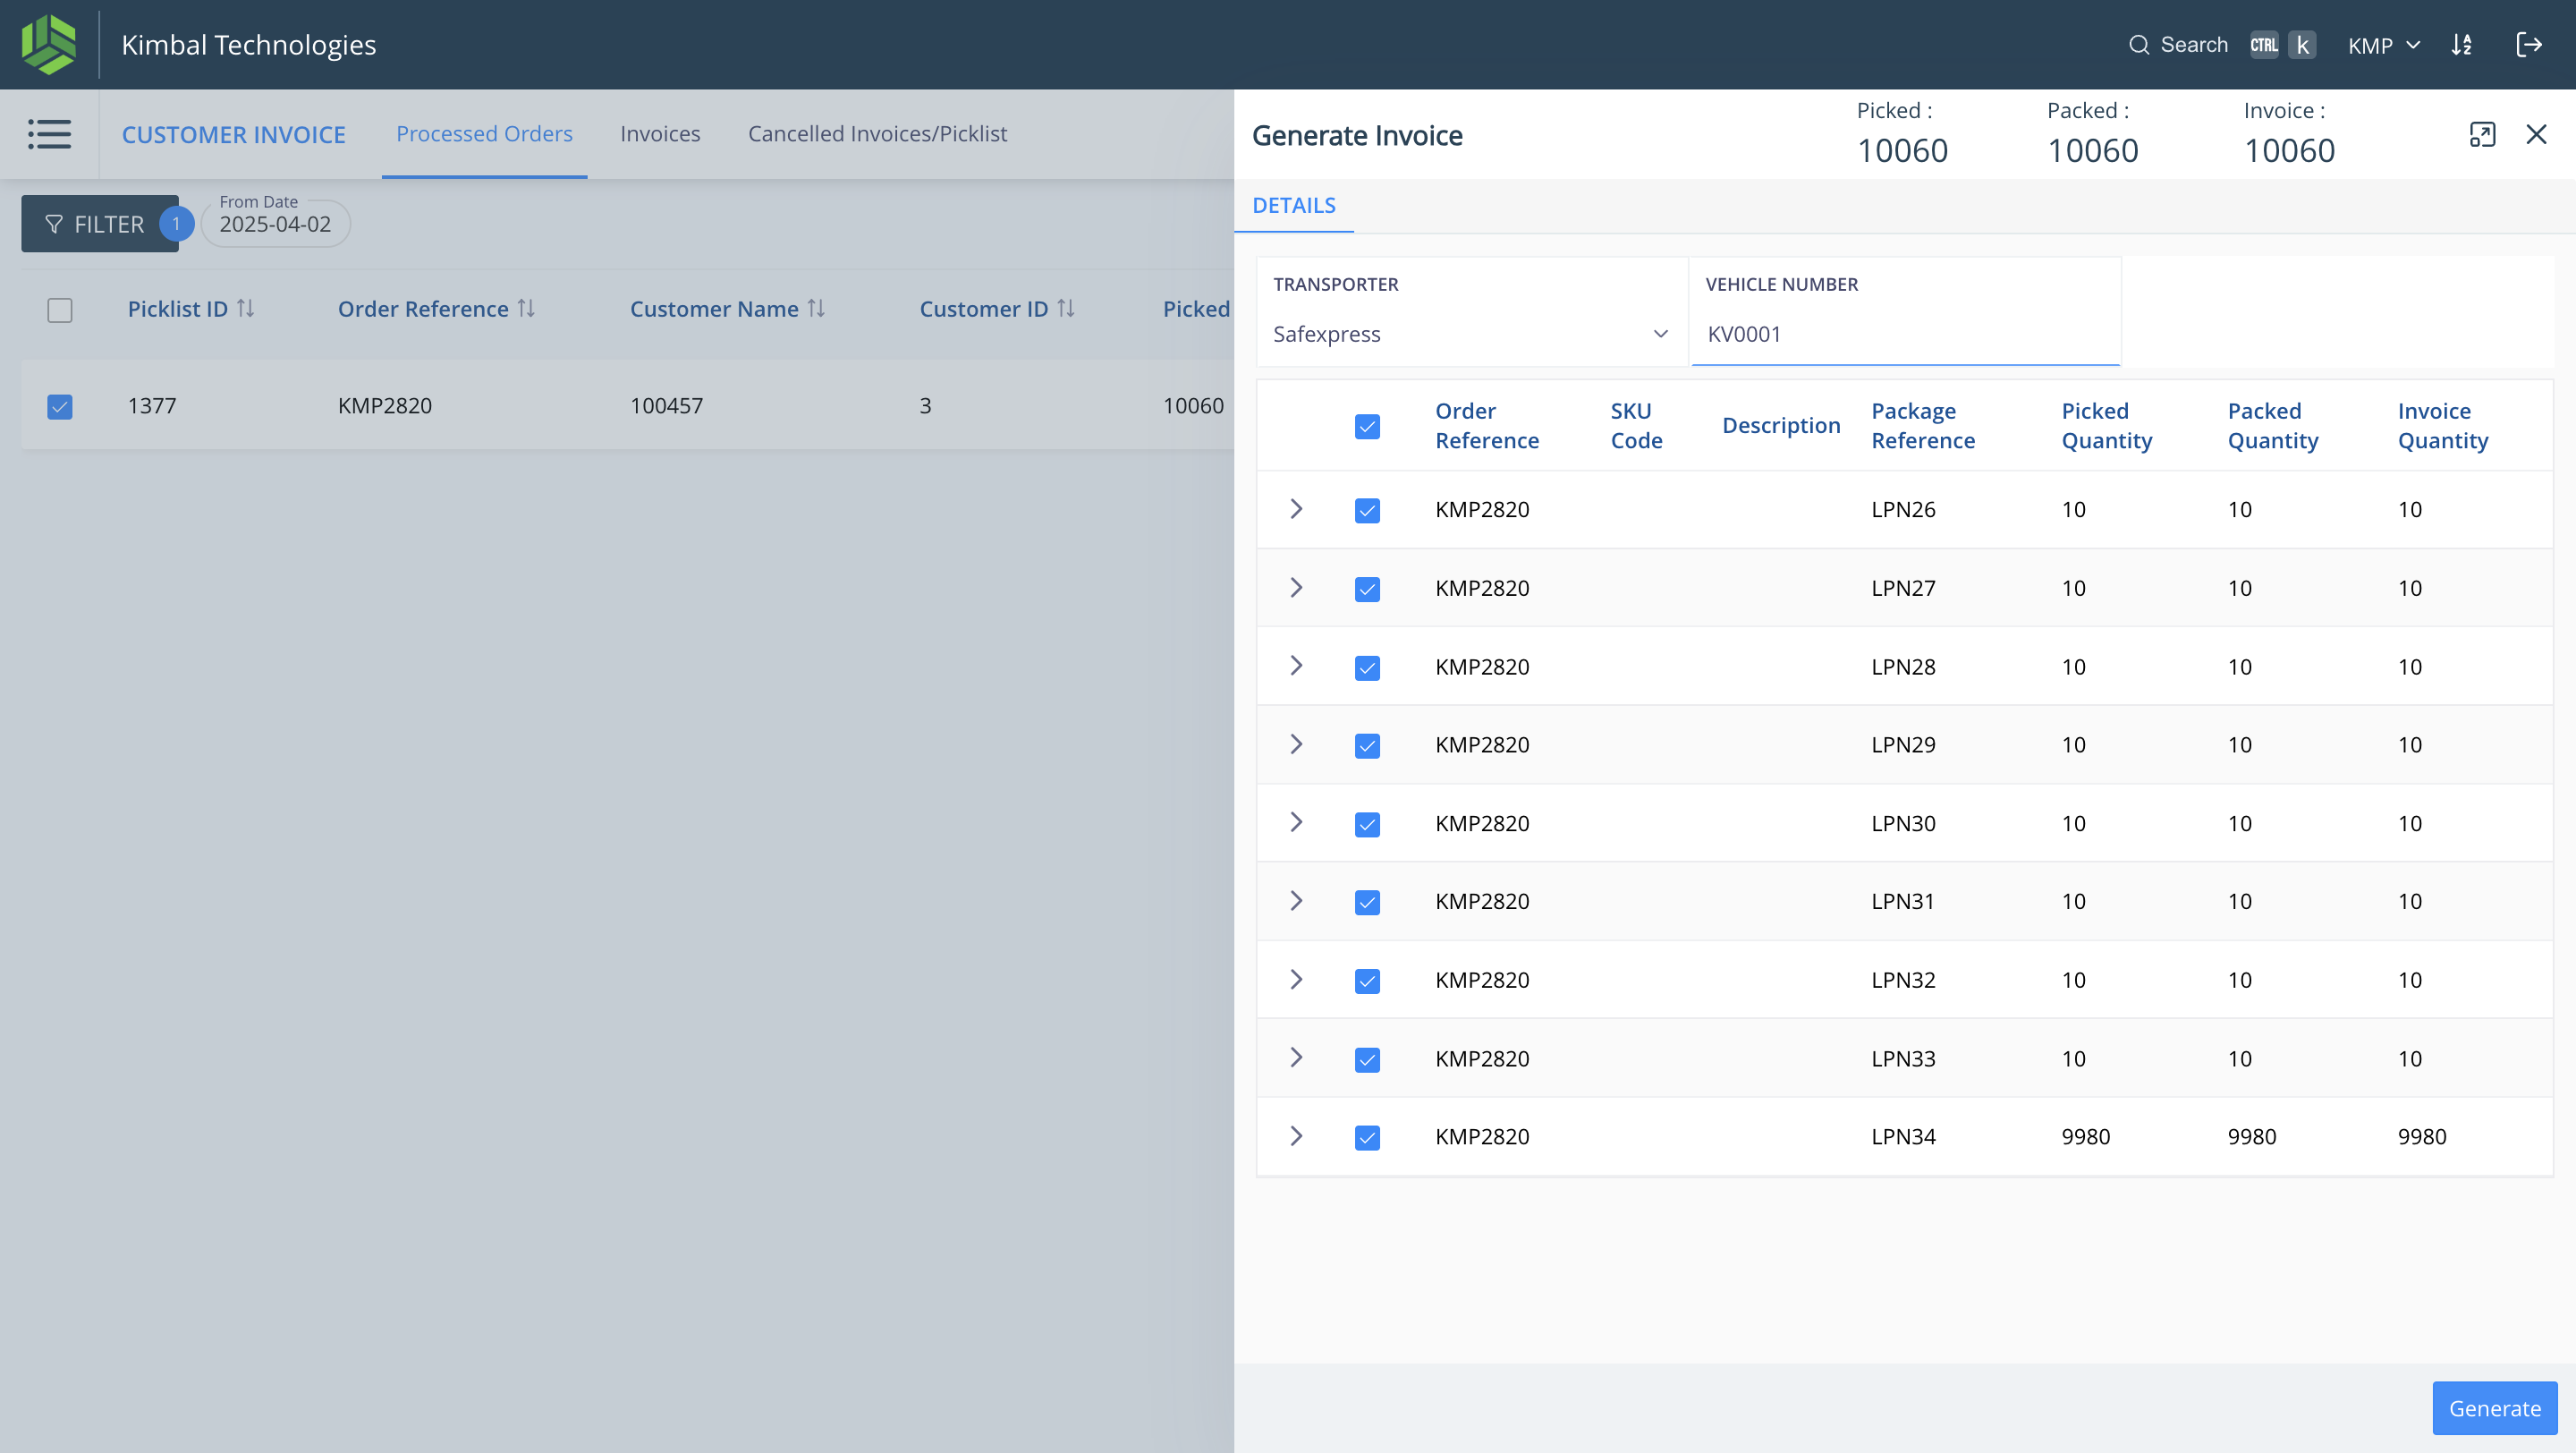Click Invoice Quantity column header
2576x1453 pixels.
[x=2442, y=425]
